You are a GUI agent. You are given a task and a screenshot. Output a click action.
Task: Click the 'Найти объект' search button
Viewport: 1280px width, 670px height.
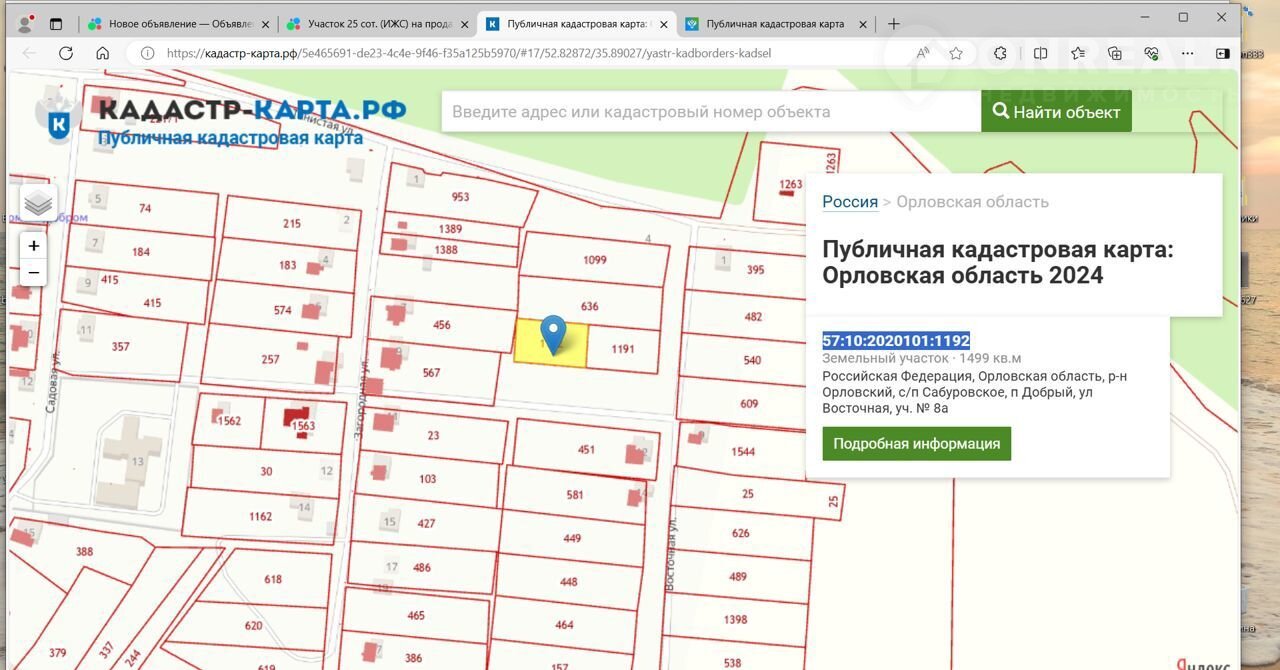1056,112
